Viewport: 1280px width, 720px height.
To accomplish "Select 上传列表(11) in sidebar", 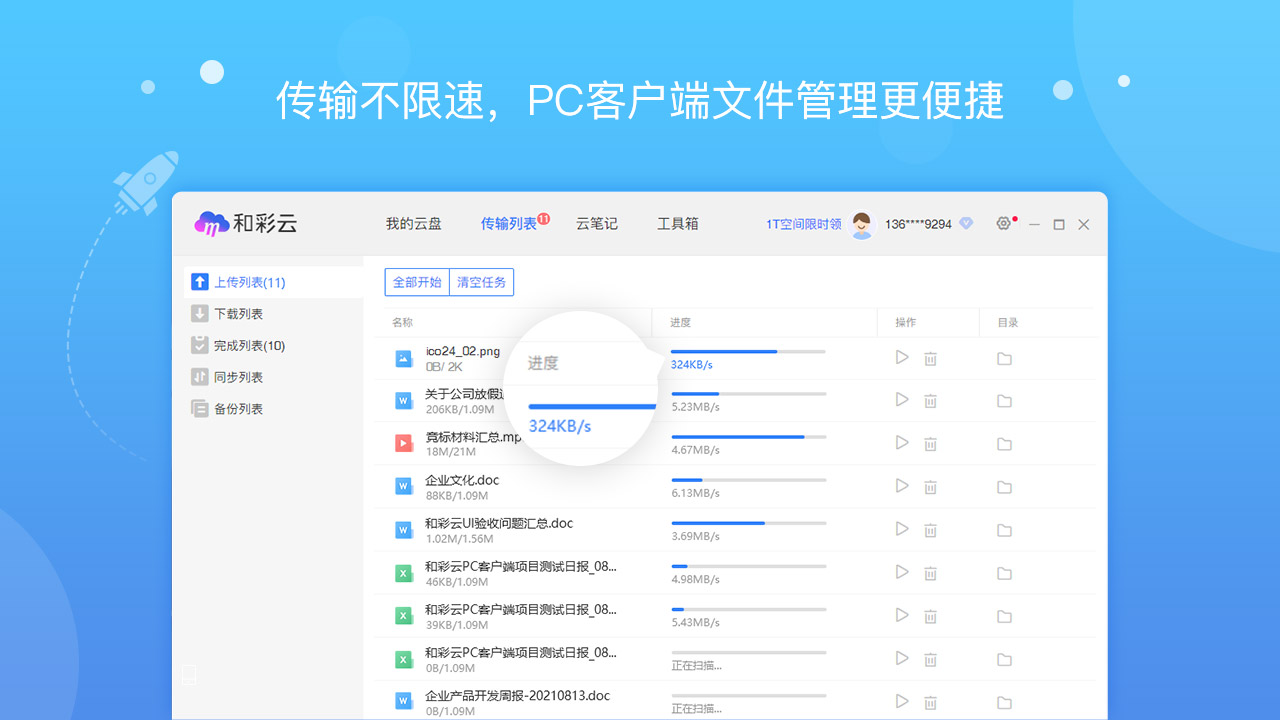I will pos(274,282).
